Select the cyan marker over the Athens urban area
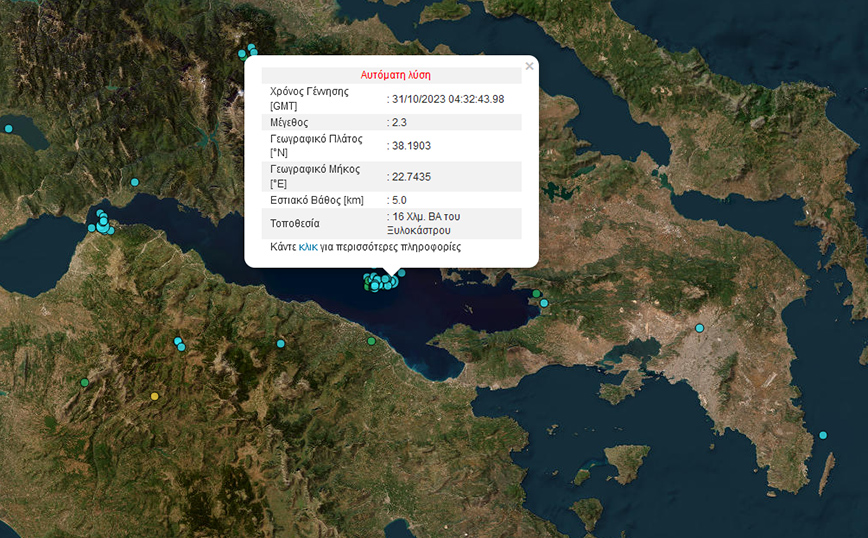Screen dimensions: 868x538 click(x=699, y=328)
